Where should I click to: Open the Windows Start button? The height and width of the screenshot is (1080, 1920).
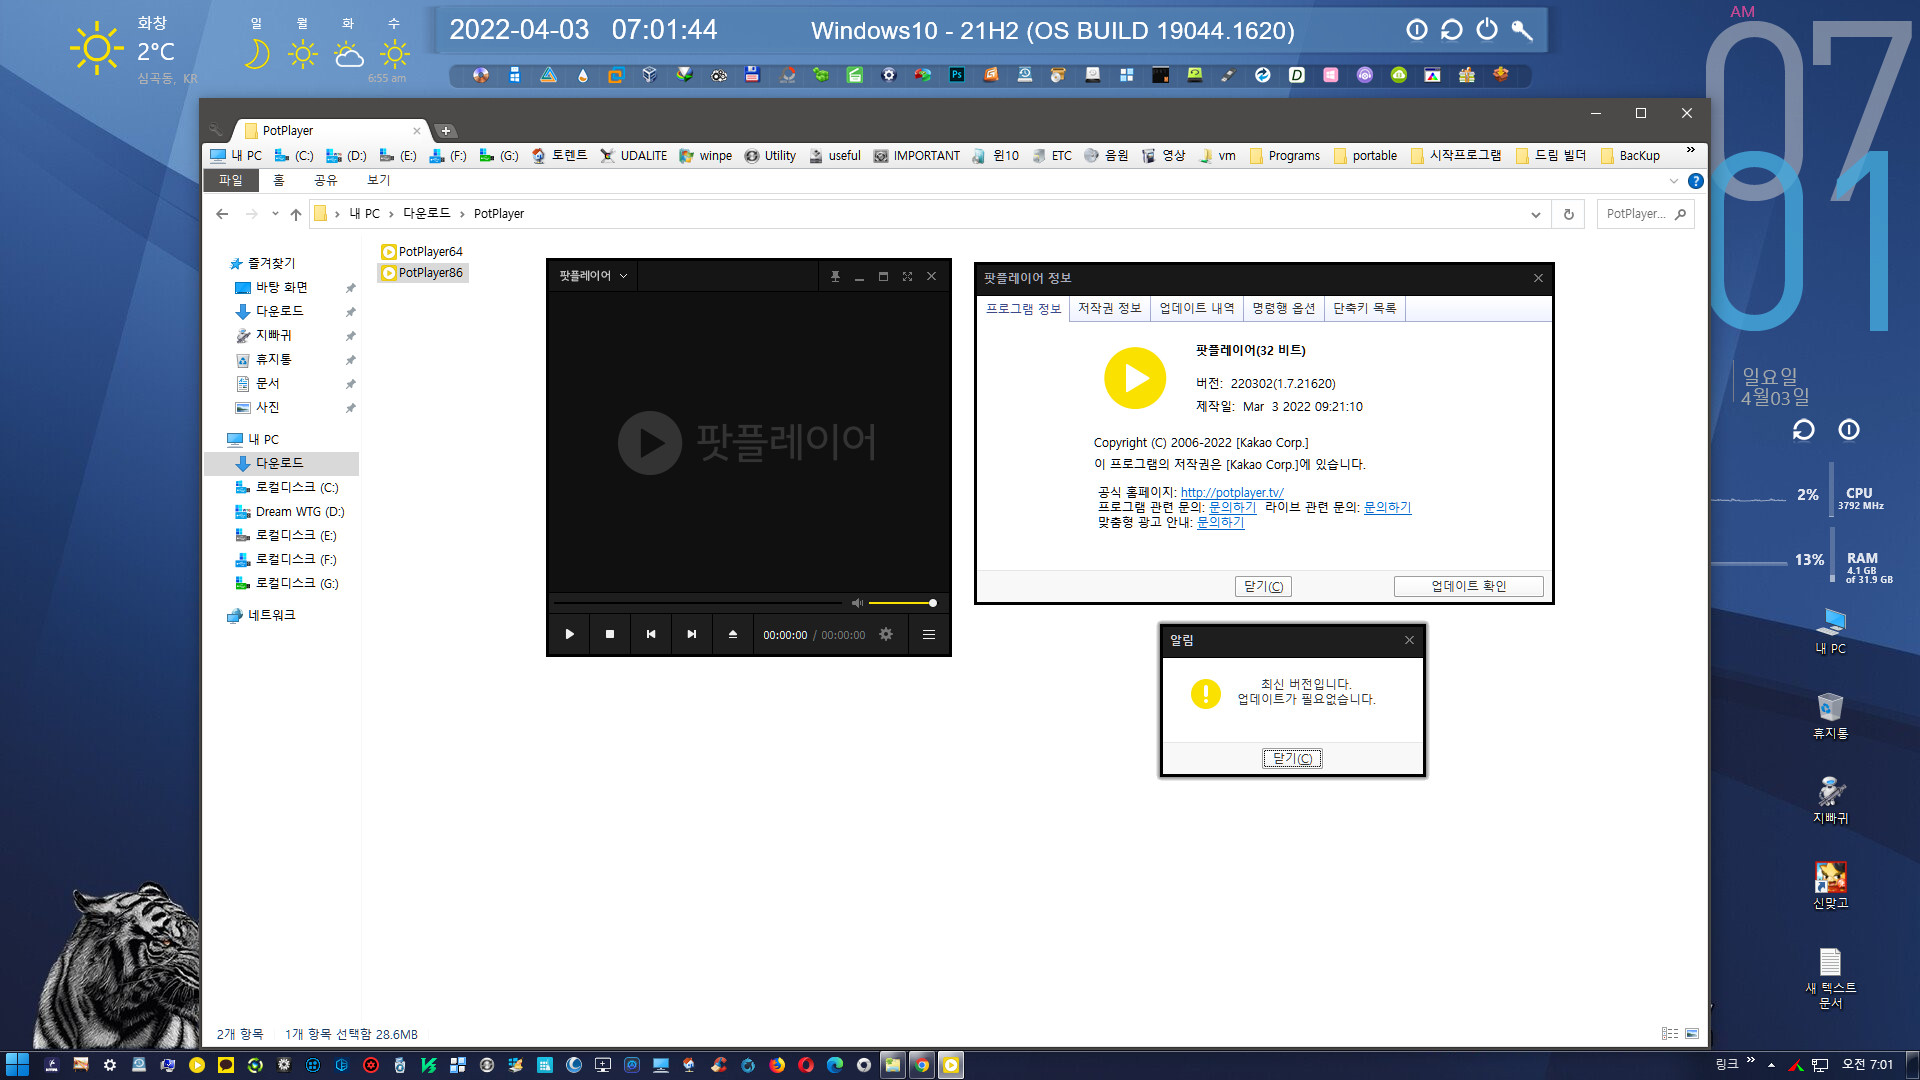tap(17, 1065)
